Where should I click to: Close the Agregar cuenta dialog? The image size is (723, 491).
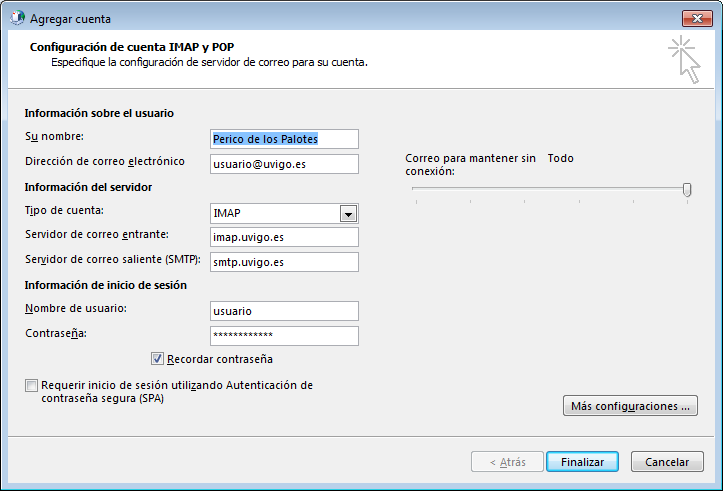(x=696, y=18)
